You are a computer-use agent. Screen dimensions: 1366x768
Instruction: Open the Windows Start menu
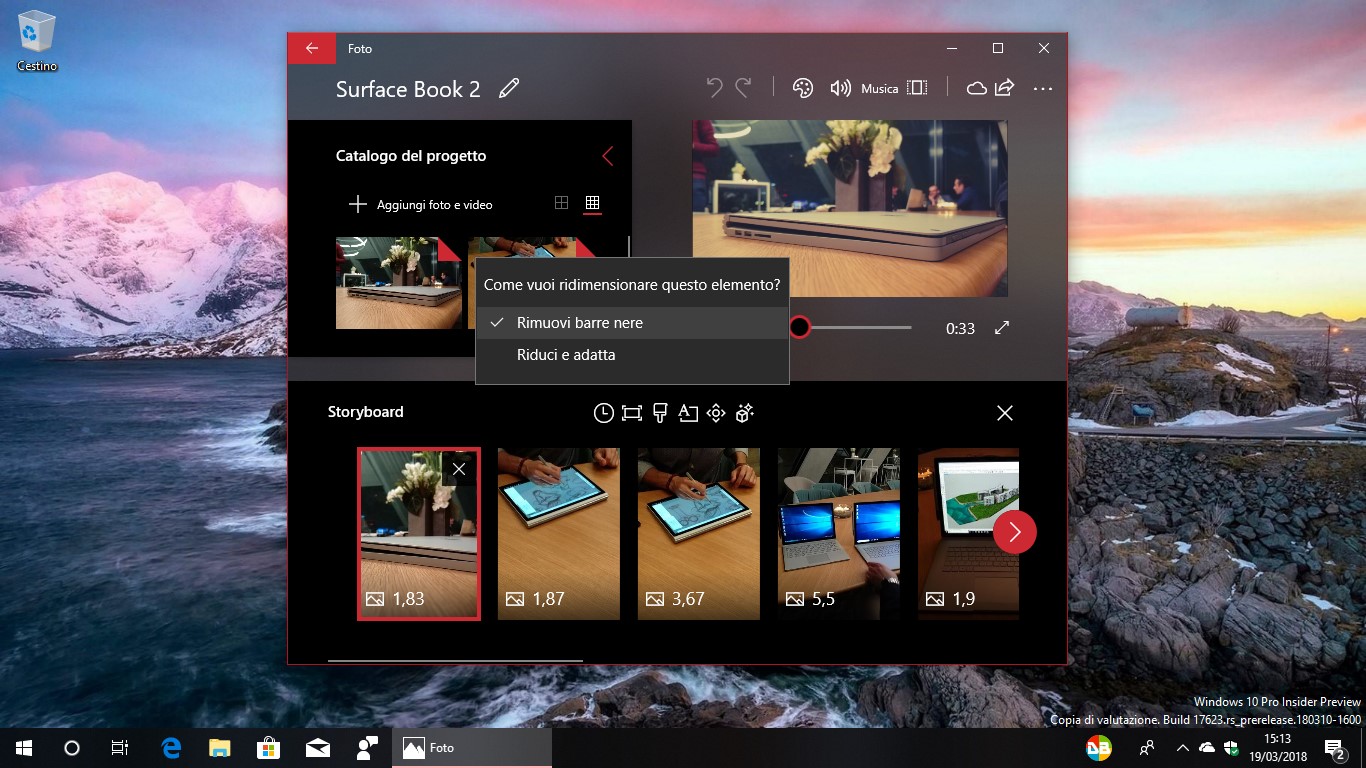click(24, 747)
